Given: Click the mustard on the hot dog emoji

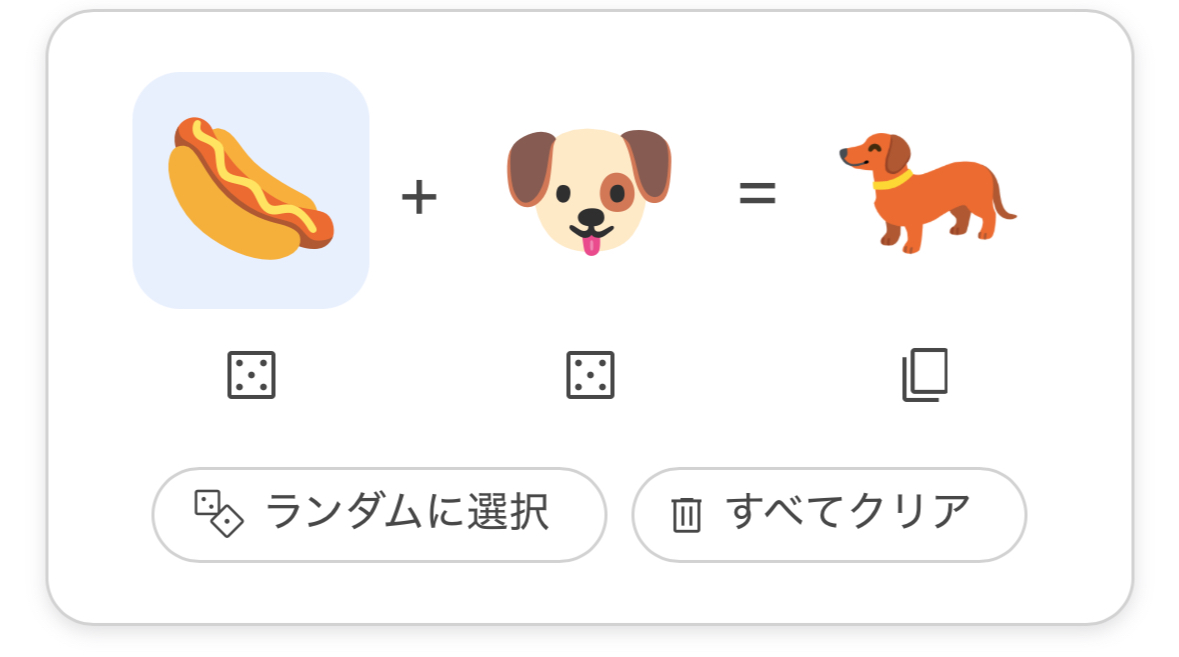Looking at the screenshot, I should [250, 176].
